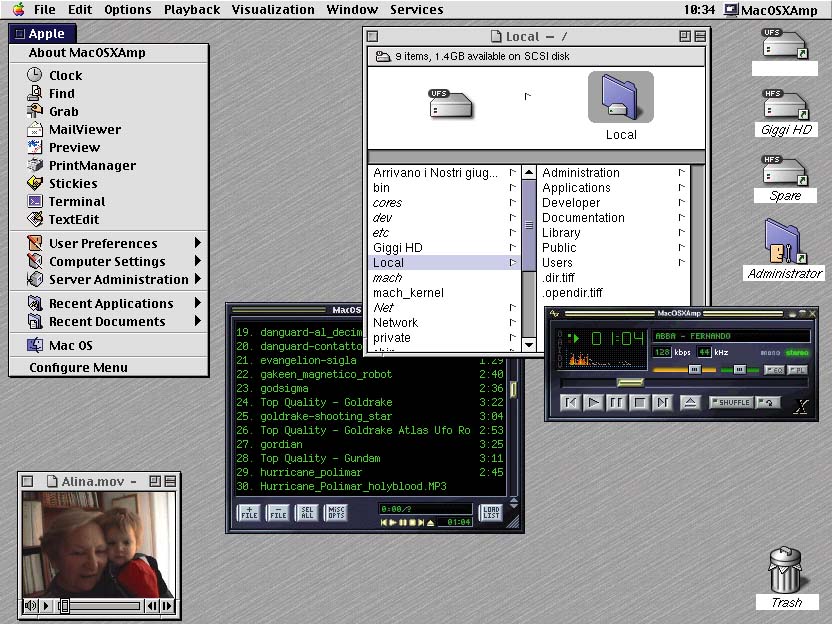Click mini play icon in playlist footer
The width and height of the screenshot is (832, 624).
click(x=393, y=523)
